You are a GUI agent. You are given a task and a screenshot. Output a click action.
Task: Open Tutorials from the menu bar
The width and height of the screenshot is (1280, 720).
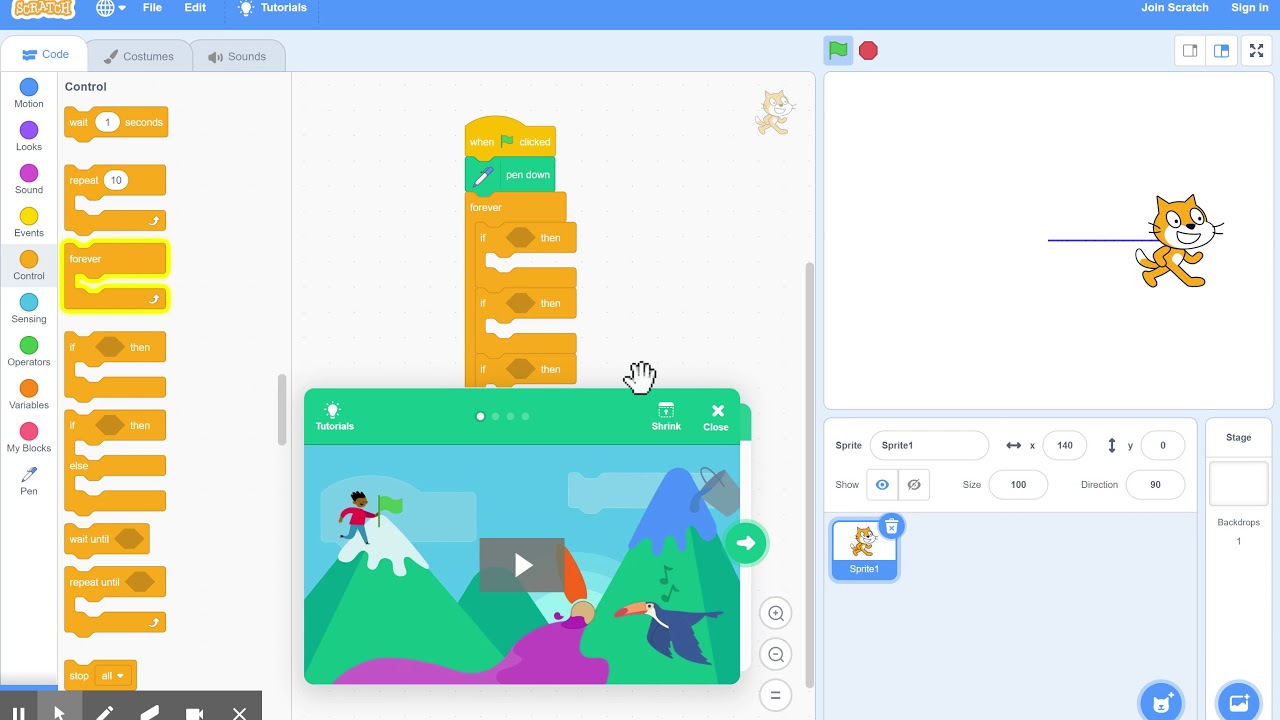(x=273, y=7)
